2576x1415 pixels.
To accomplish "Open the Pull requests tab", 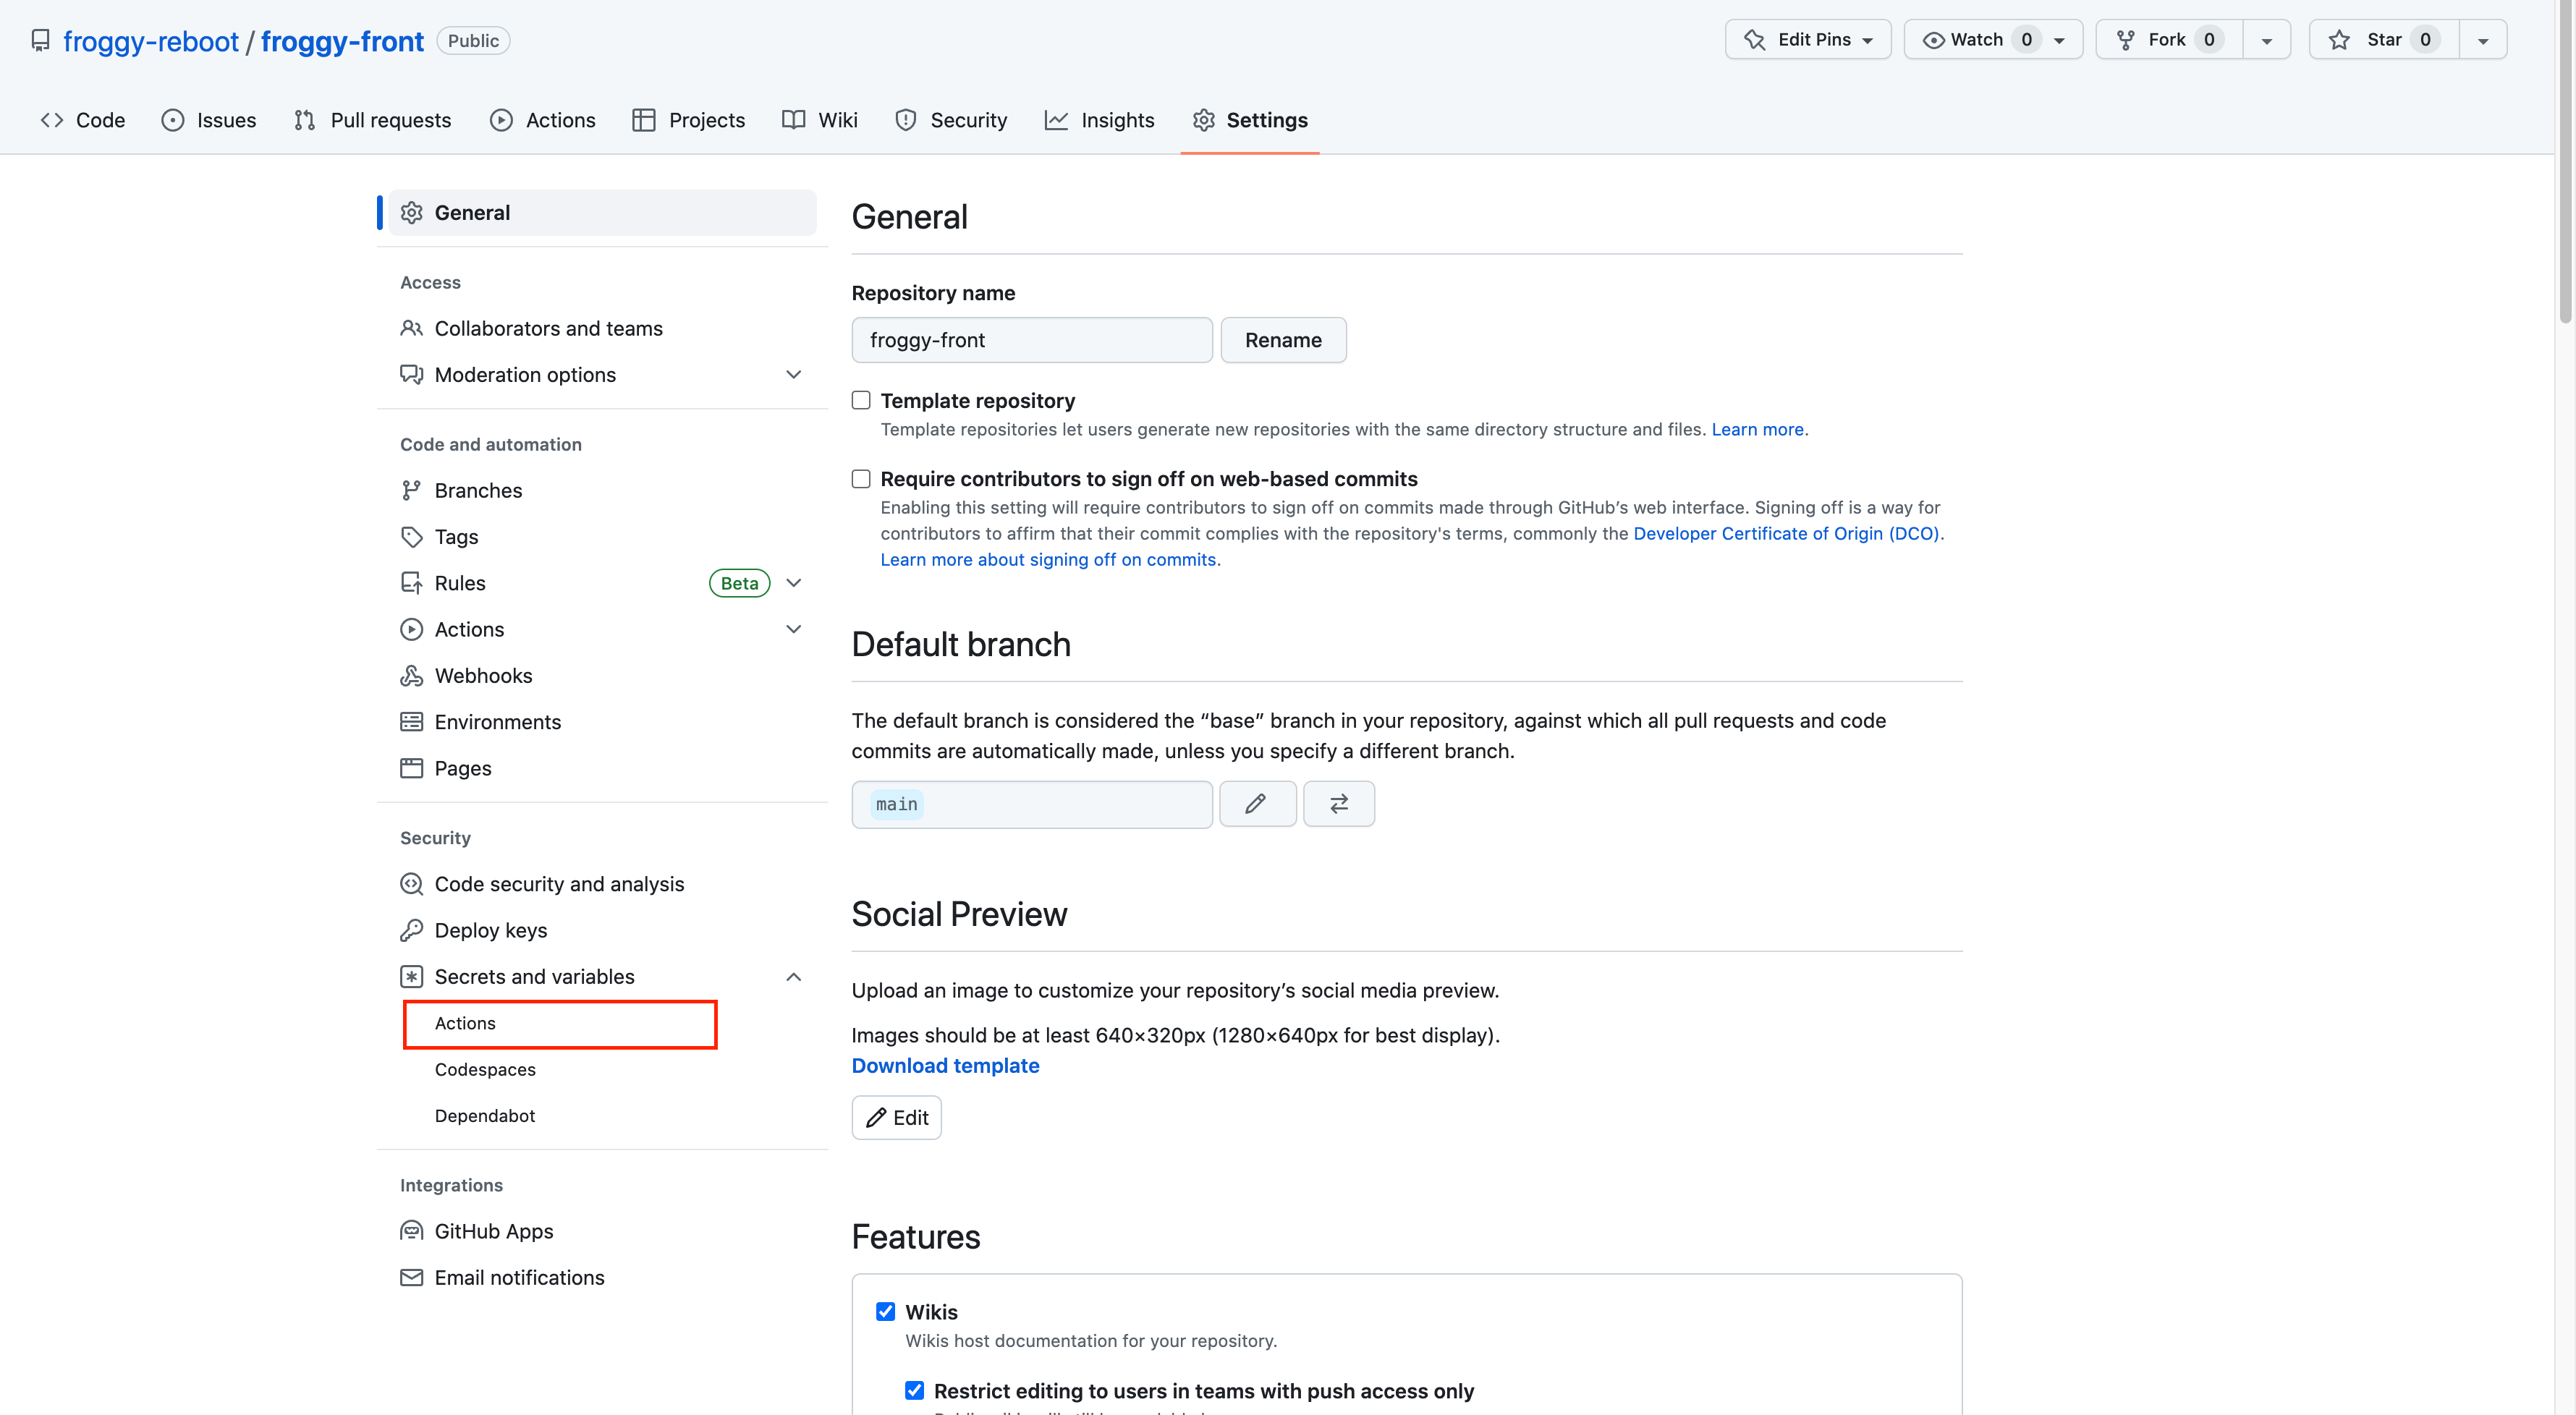I will coord(372,120).
